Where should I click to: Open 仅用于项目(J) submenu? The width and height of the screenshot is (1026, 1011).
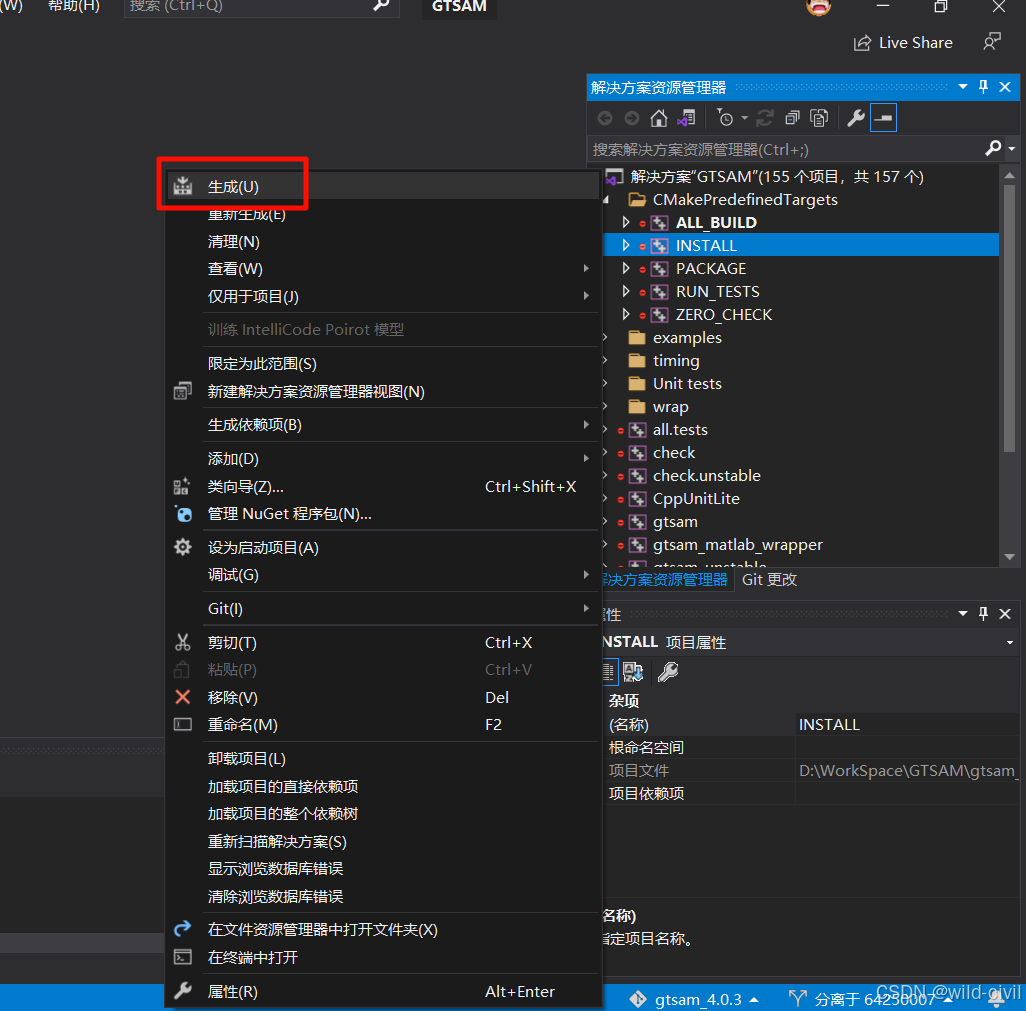(x=382, y=296)
